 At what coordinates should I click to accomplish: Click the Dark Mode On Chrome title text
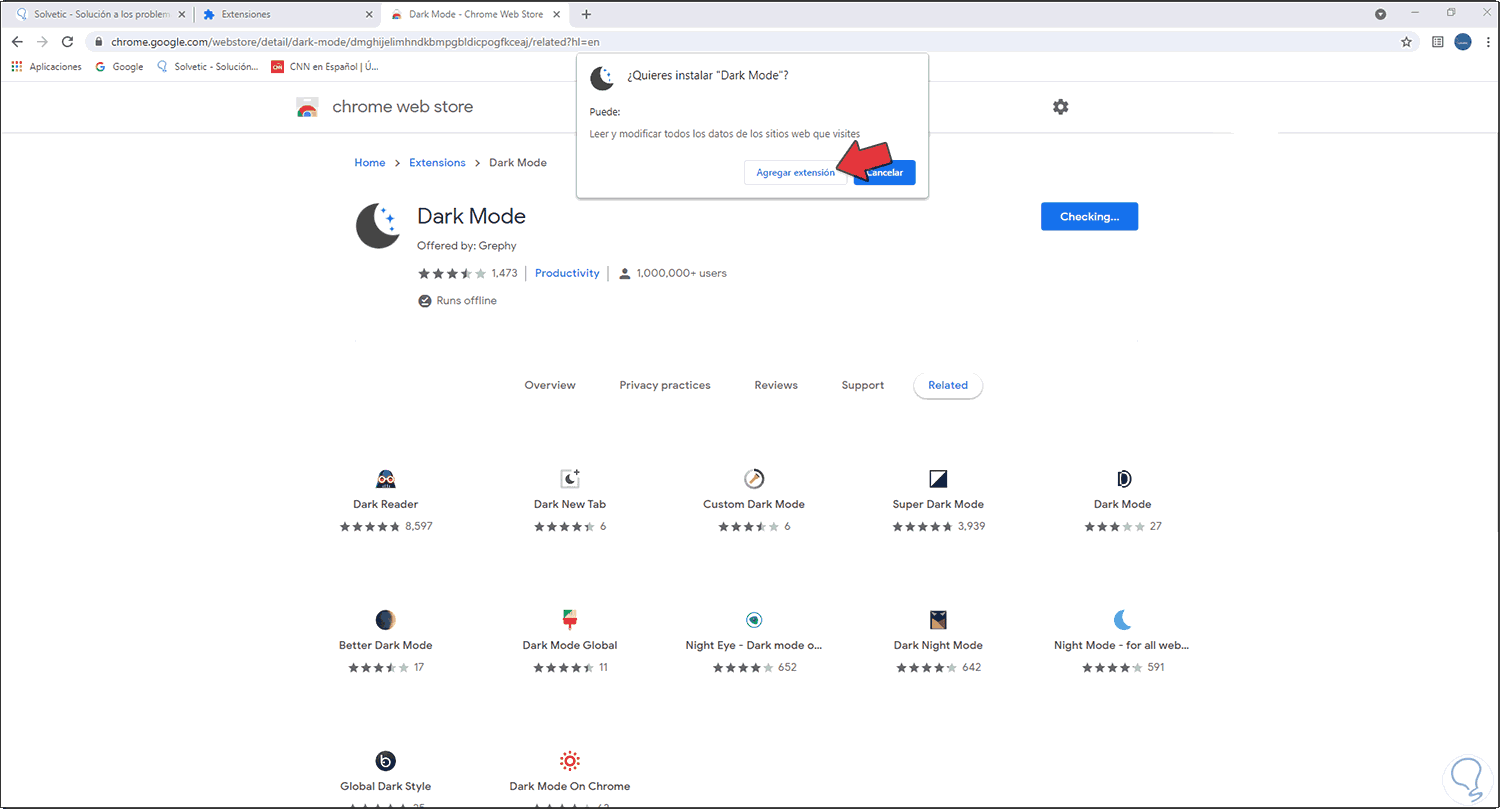(570, 786)
